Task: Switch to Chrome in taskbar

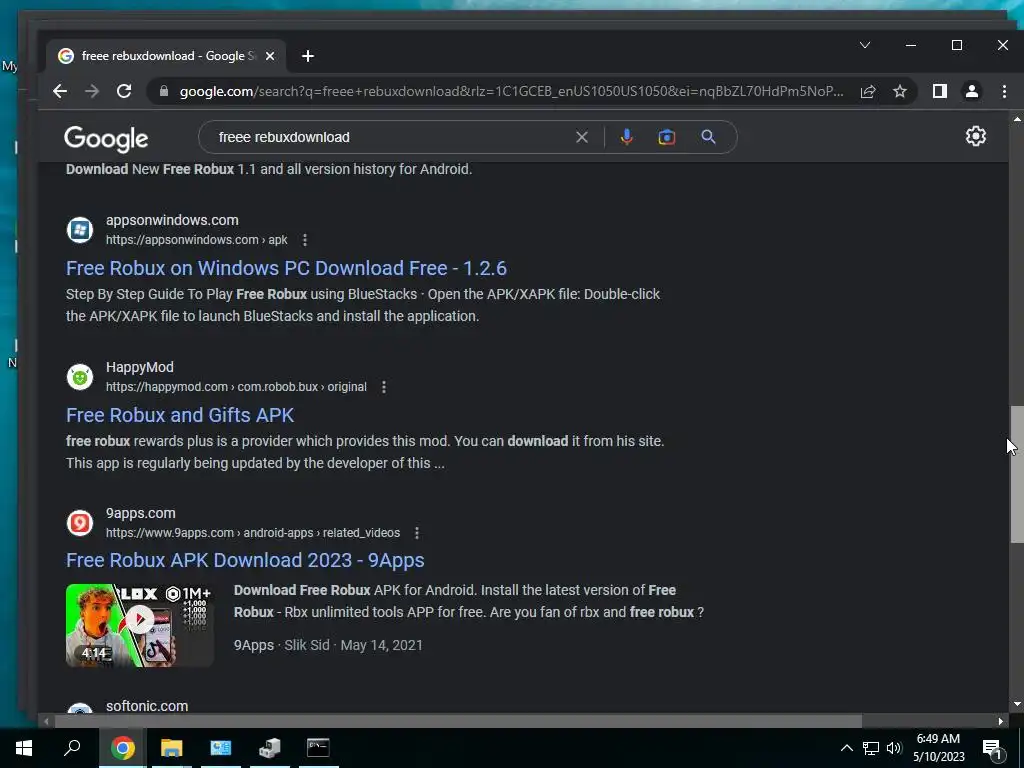Action: 122,748
